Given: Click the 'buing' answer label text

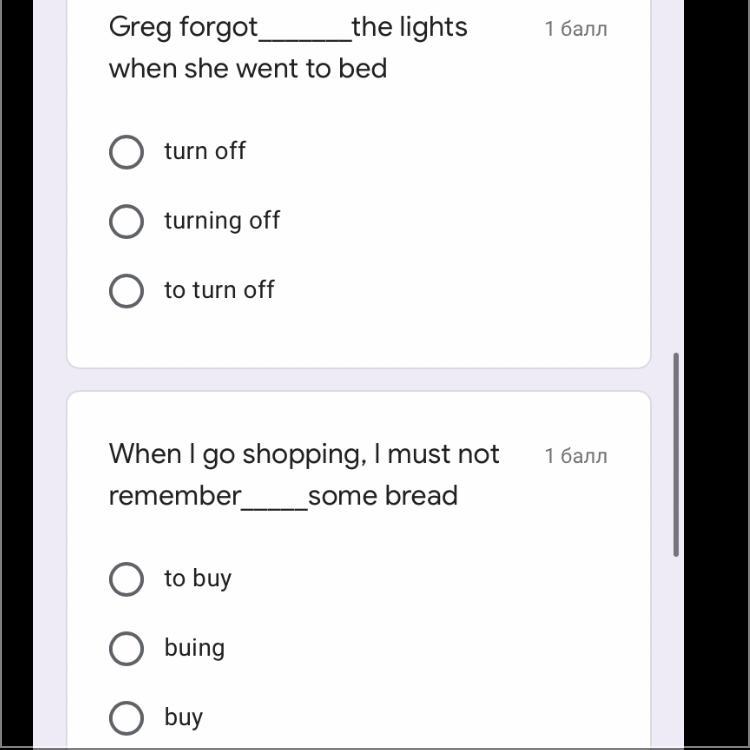Looking at the screenshot, I should (x=194, y=648).
